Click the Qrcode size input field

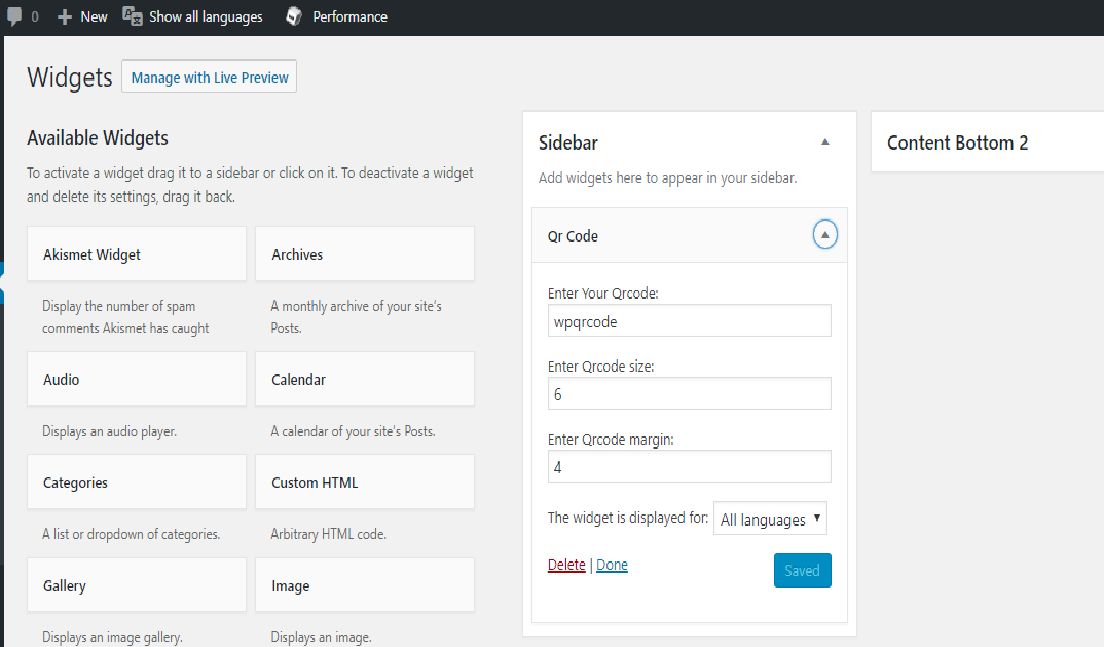tap(690, 394)
